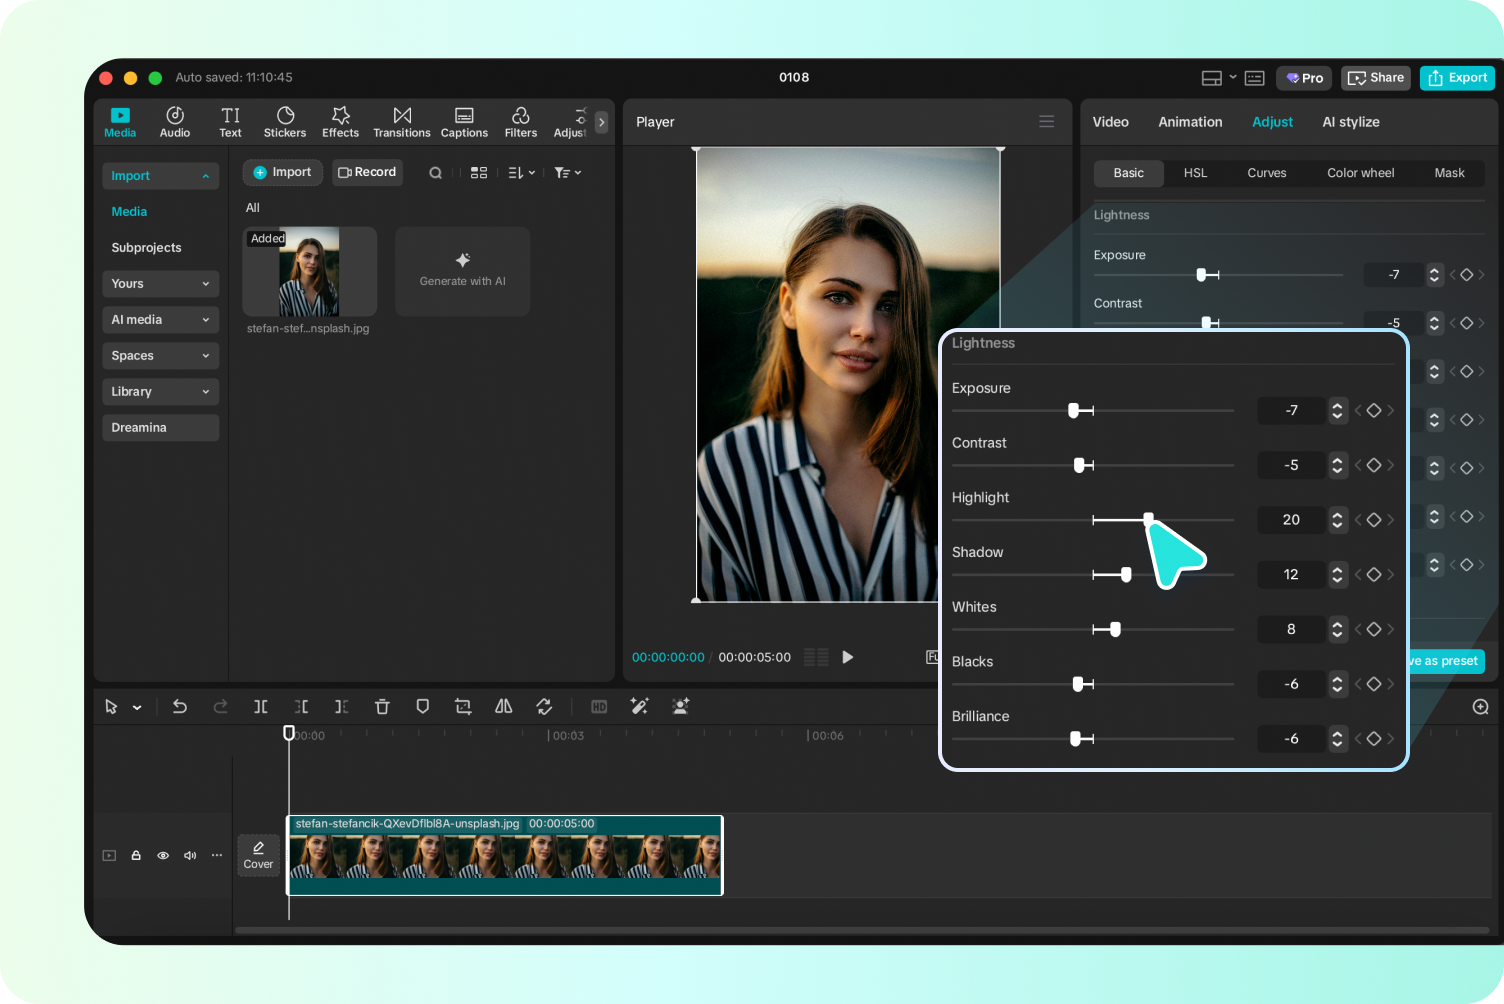
Task: Select the stefan-stef unsplash.jpg media thumbnail
Action: [x=309, y=271]
